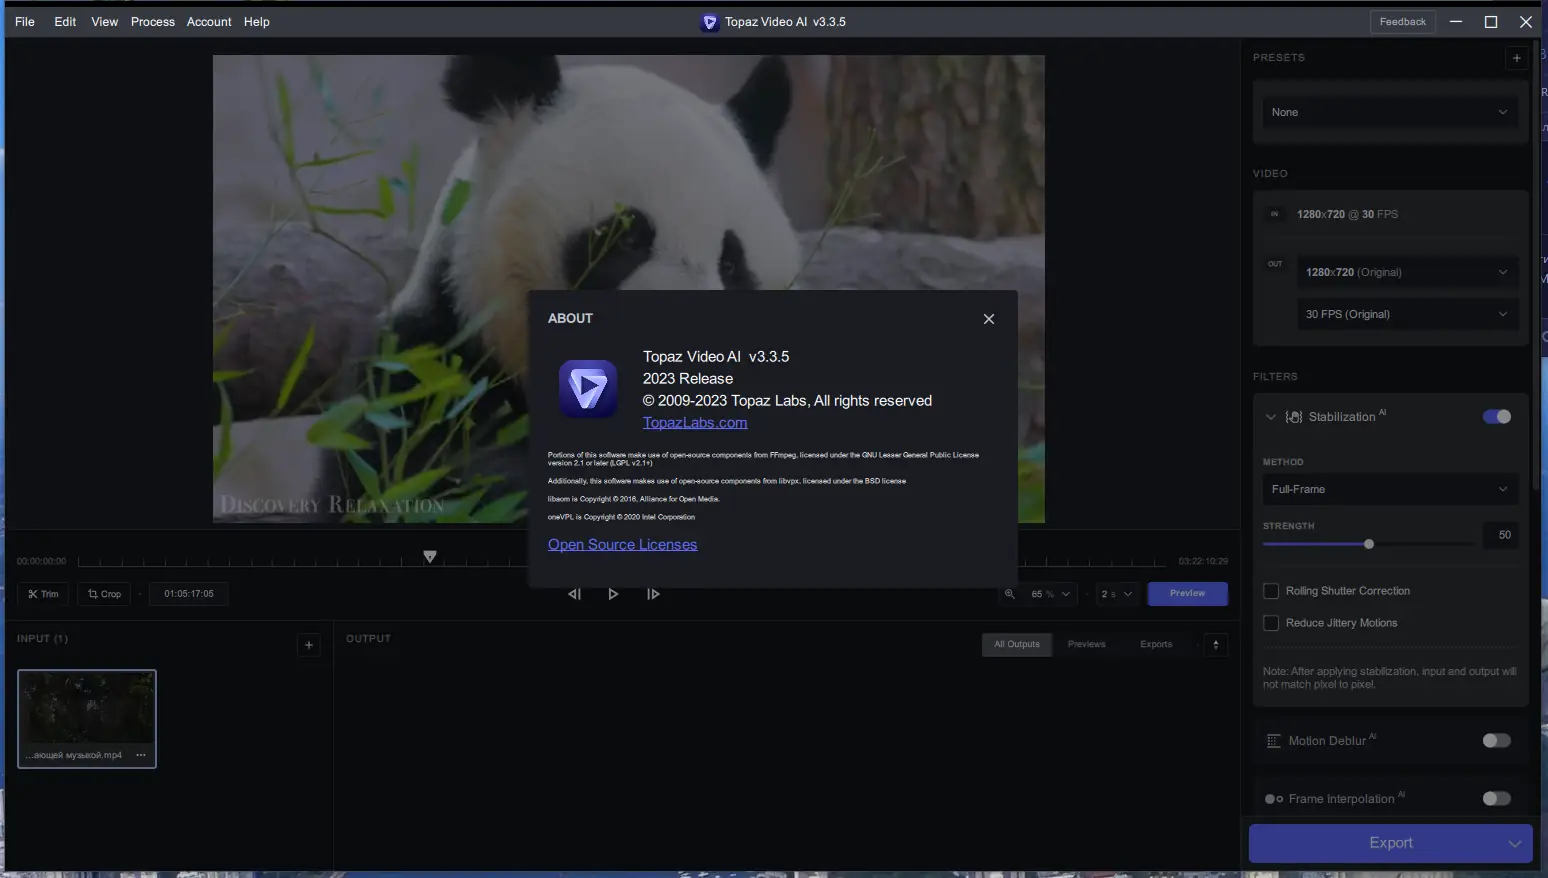
Task: Click the timeline playhead marker
Action: (430, 556)
